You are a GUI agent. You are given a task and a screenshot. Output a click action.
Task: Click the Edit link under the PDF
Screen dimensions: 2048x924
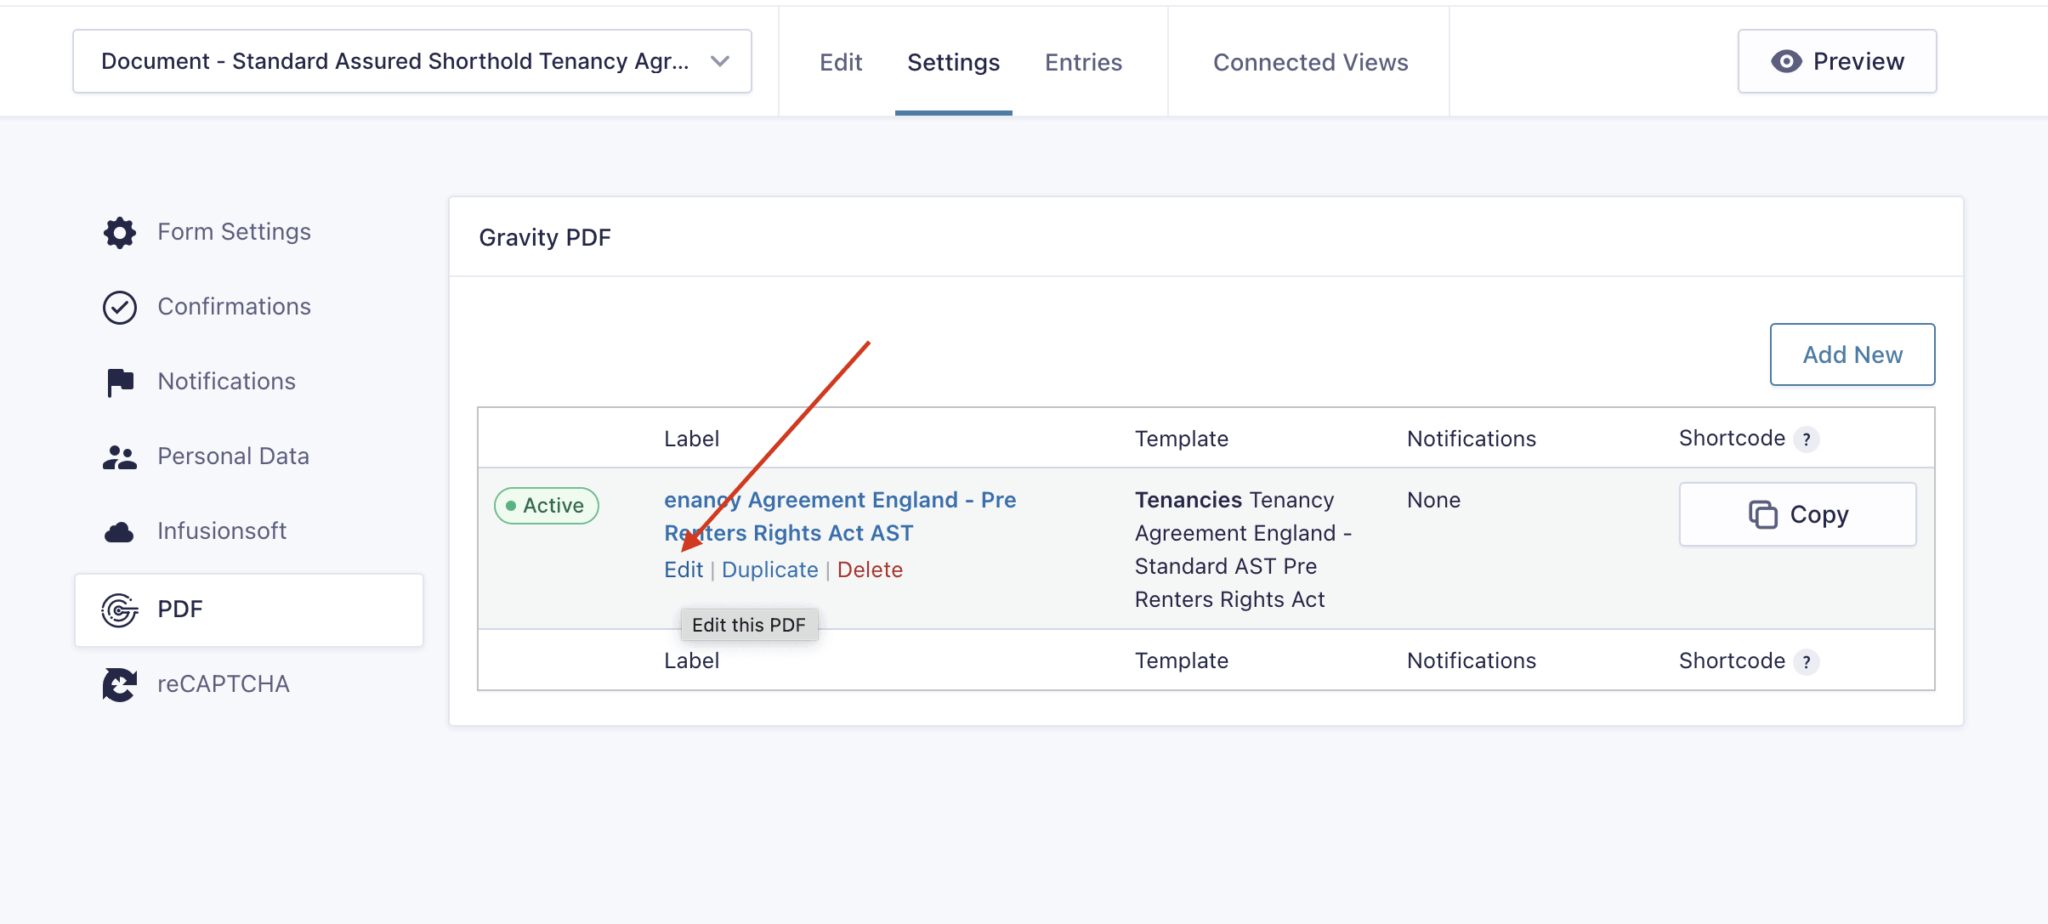pyautogui.click(x=683, y=570)
